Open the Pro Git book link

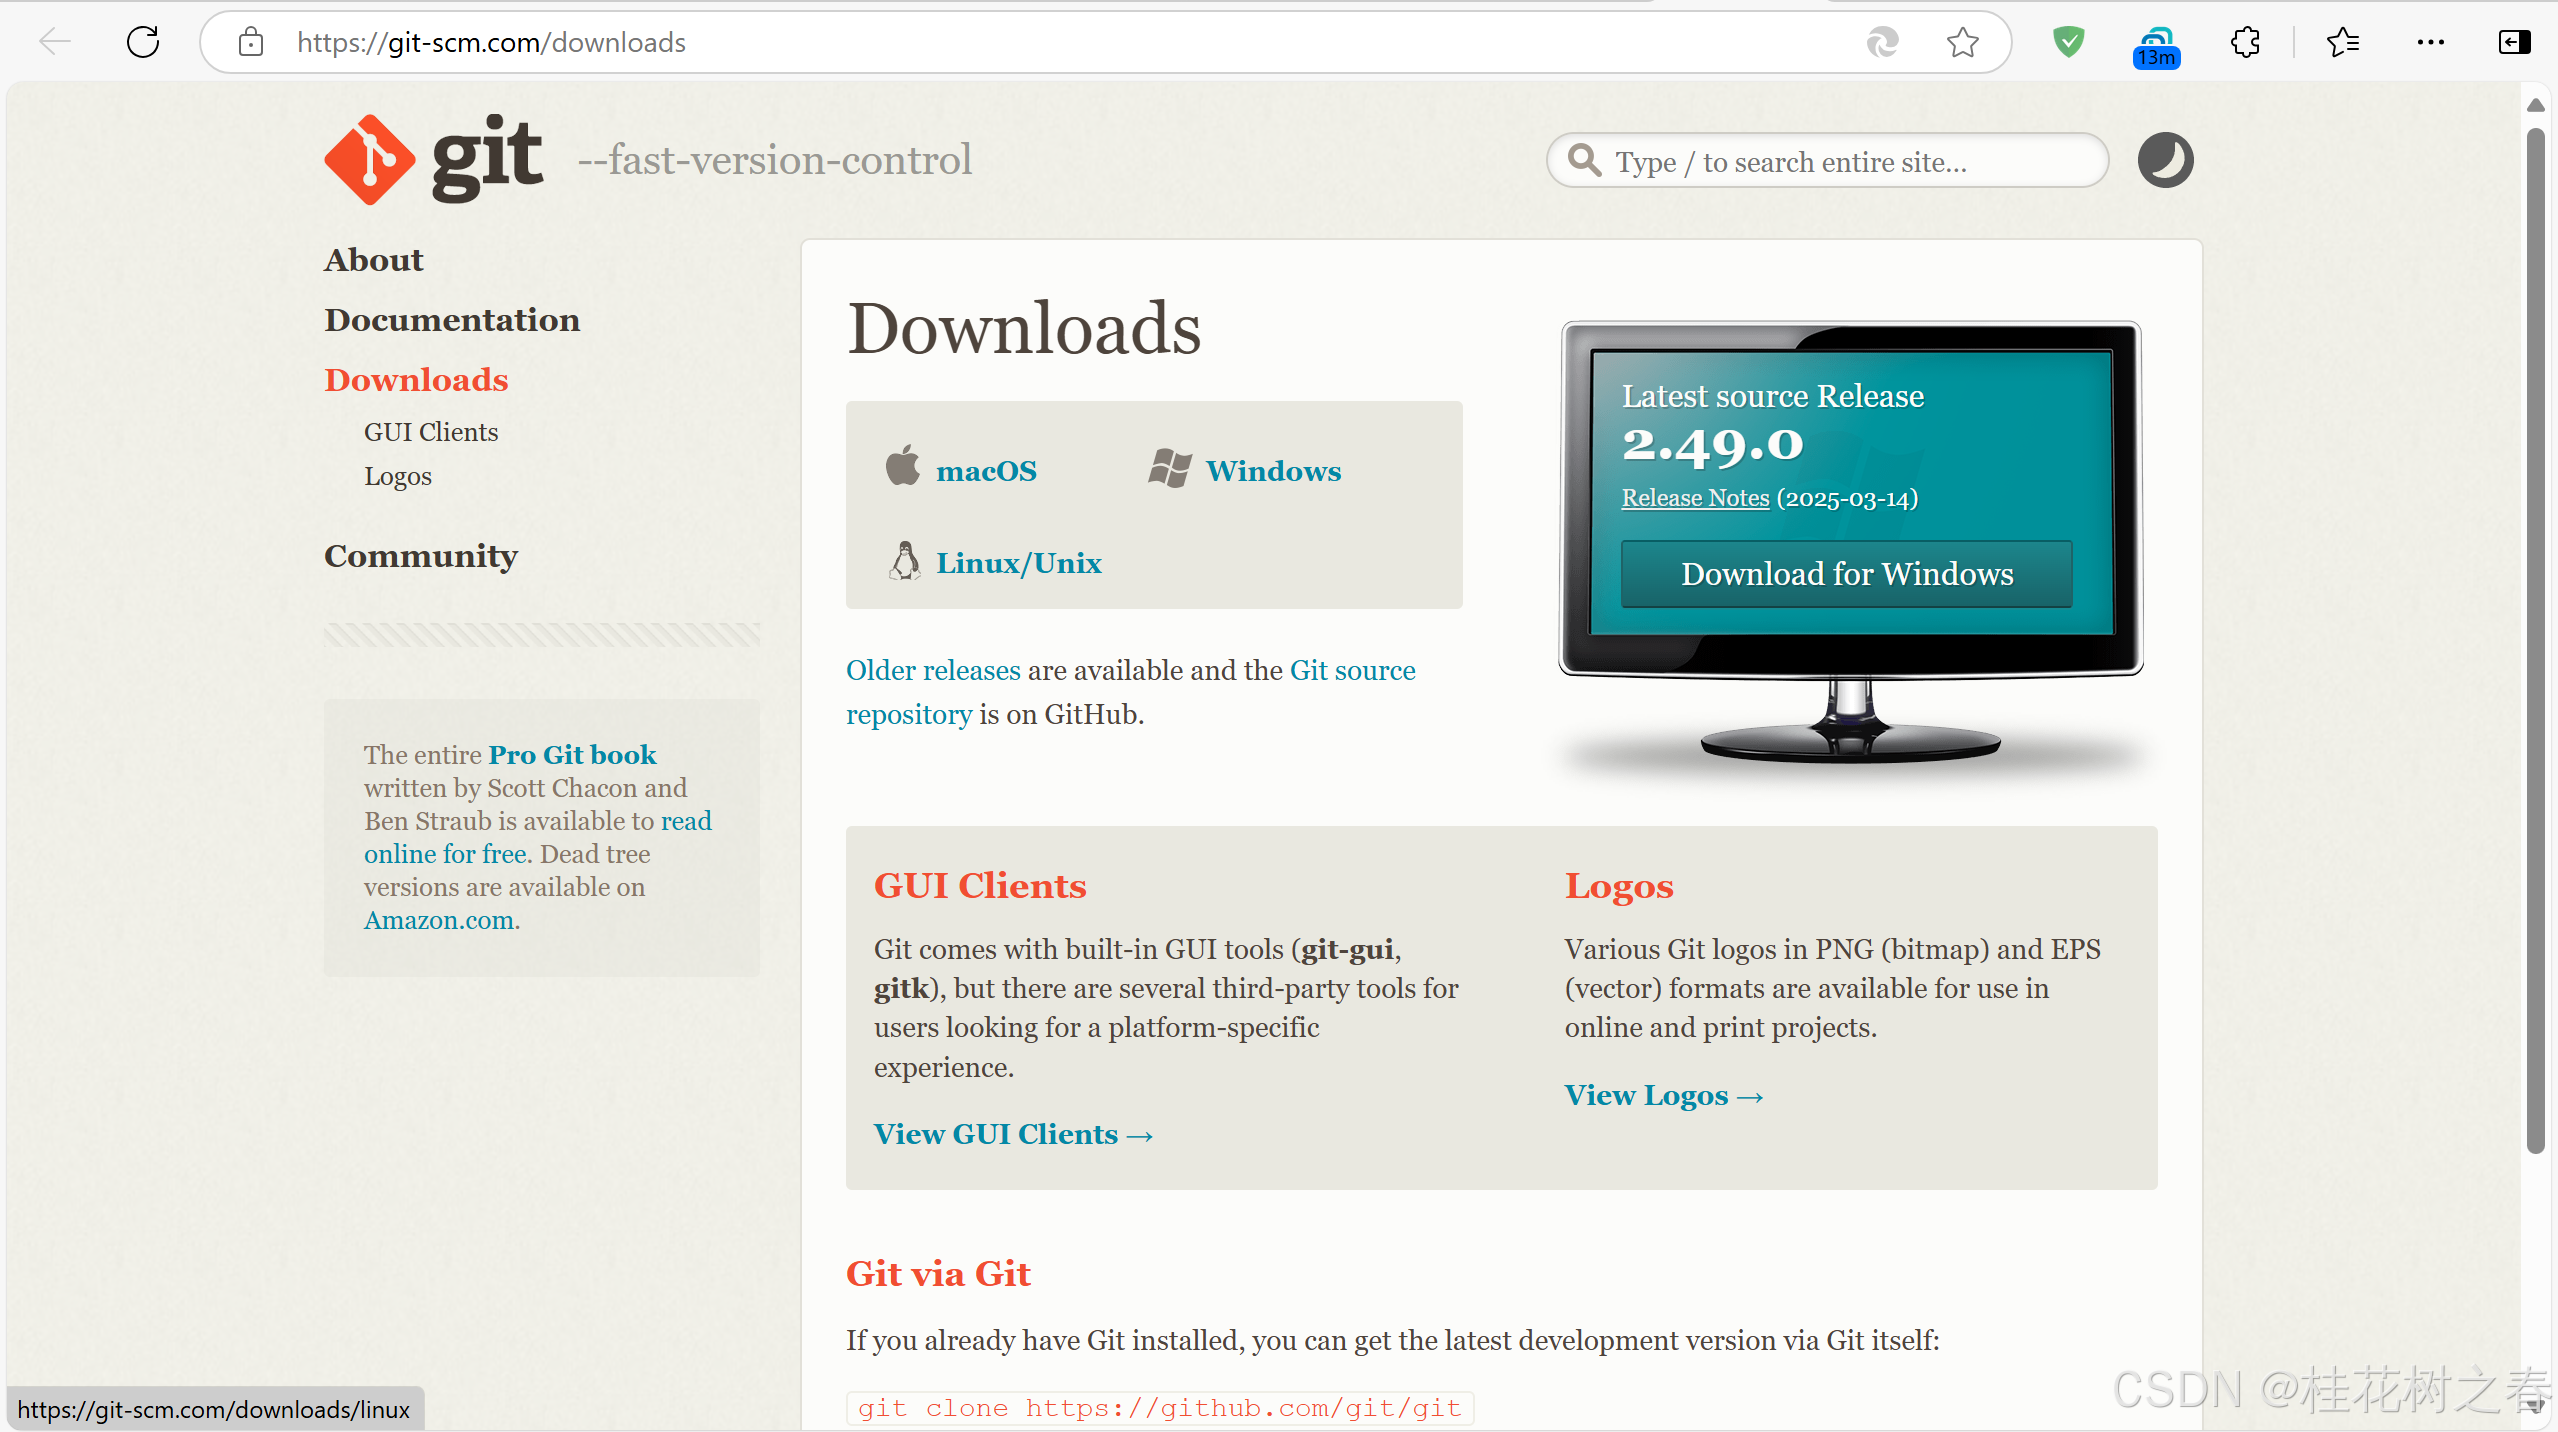coord(572,755)
